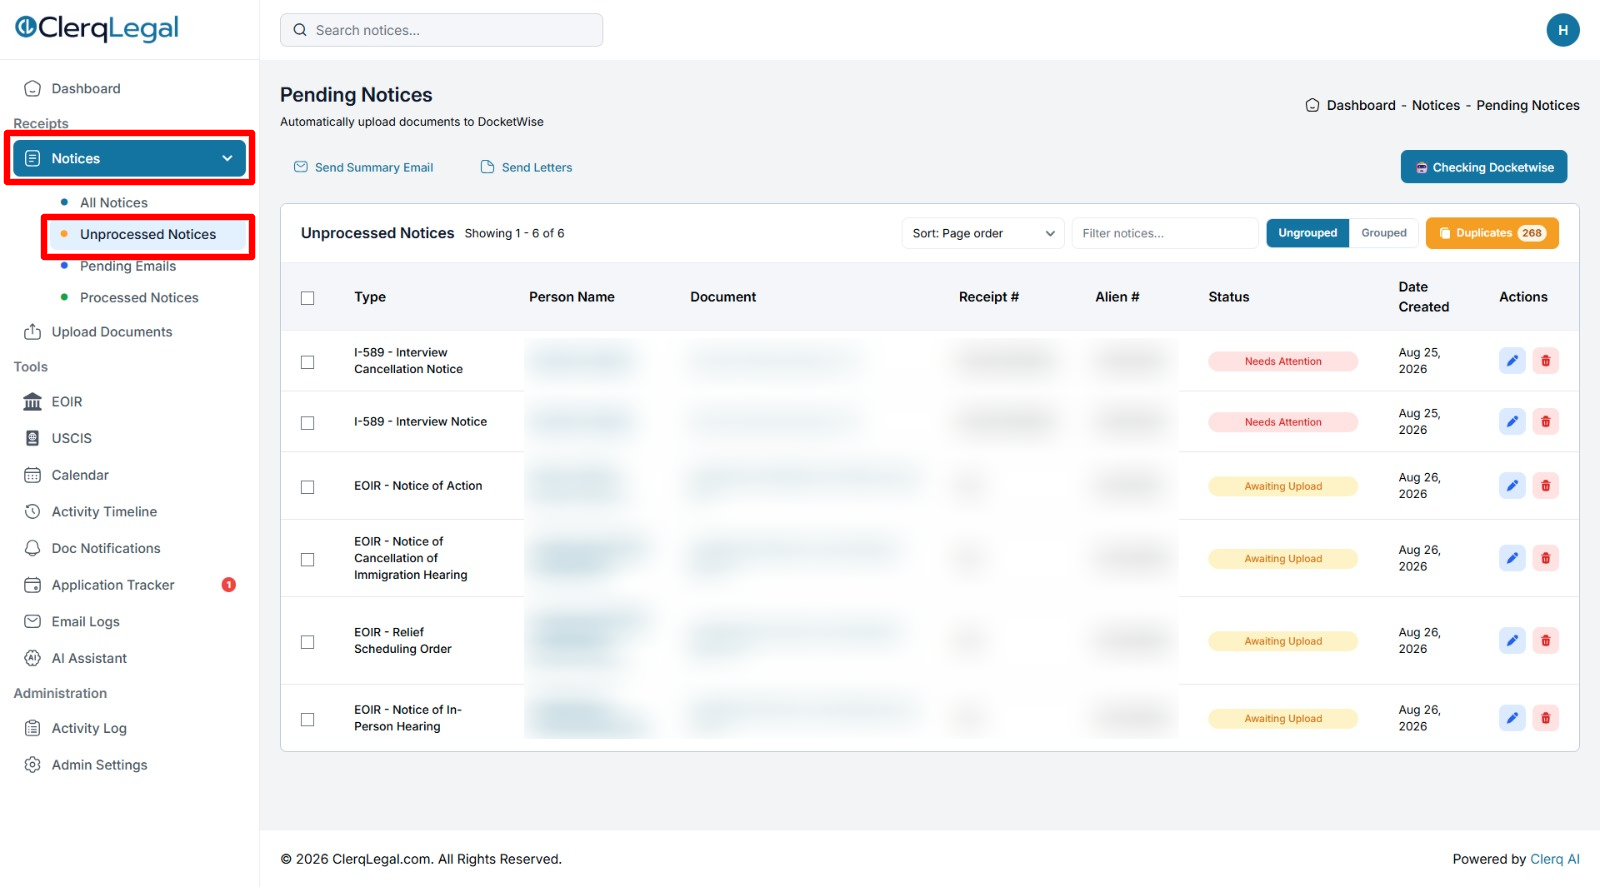Click the Person Name column header
The width and height of the screenshot is (1600, 887).
point(572,297)
